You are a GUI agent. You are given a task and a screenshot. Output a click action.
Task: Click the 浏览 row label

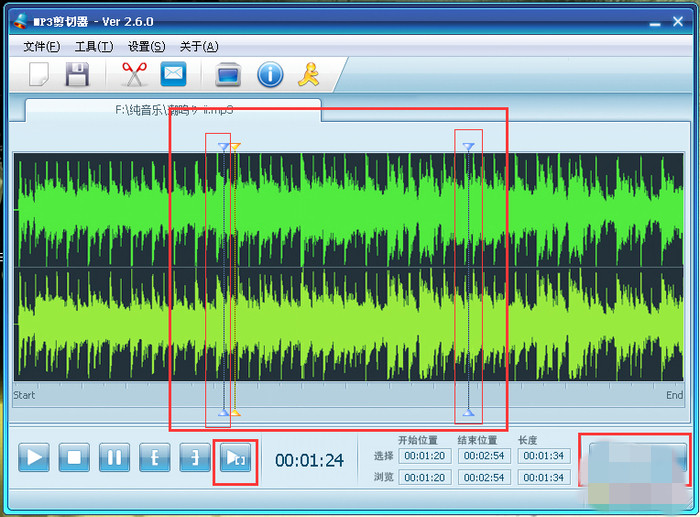tap(383, 477)
